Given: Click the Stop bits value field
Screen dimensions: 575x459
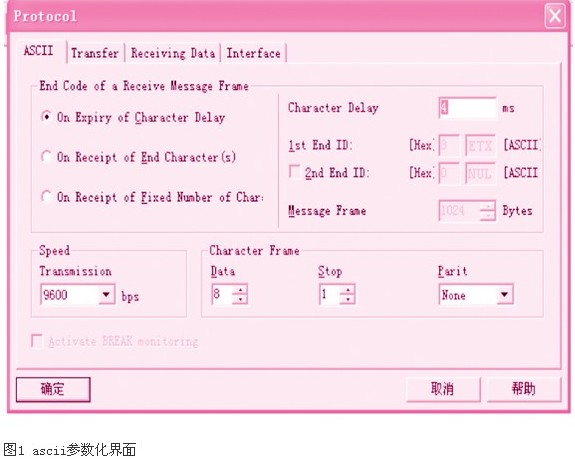Looking at the screenshot, I should [329, 294].
